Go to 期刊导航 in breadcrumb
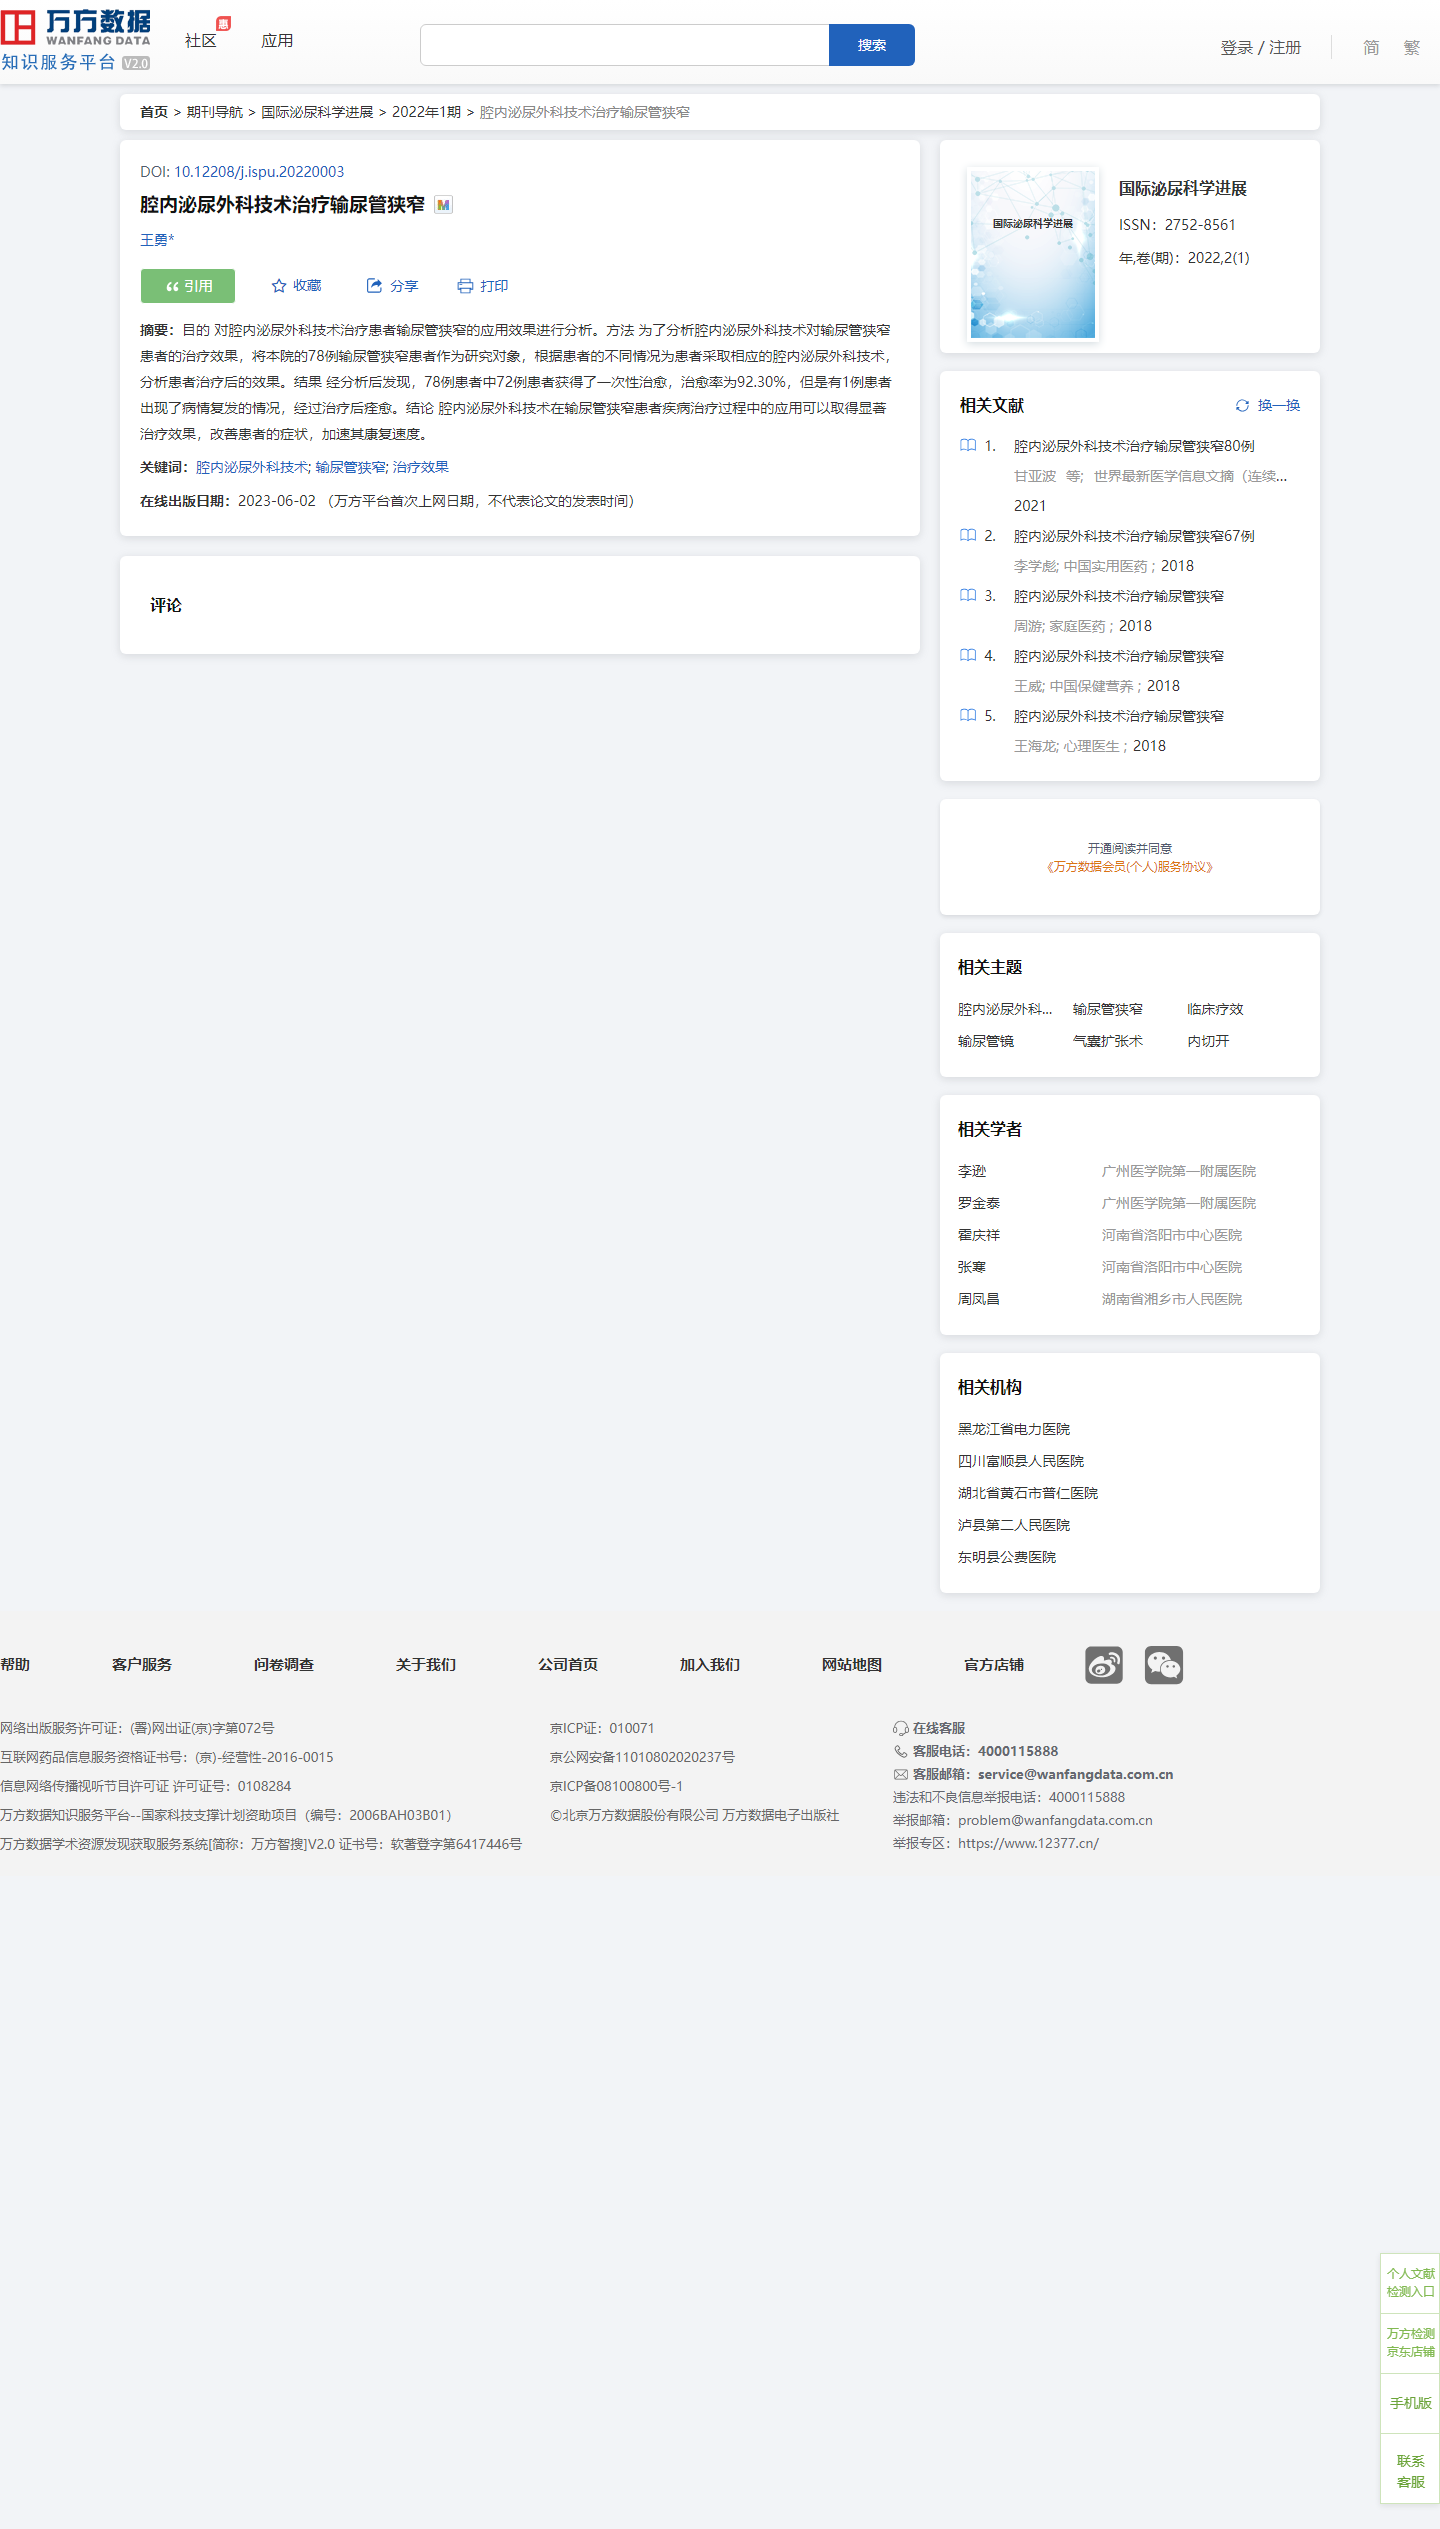1440x2529 pixels. click(214, 112)
